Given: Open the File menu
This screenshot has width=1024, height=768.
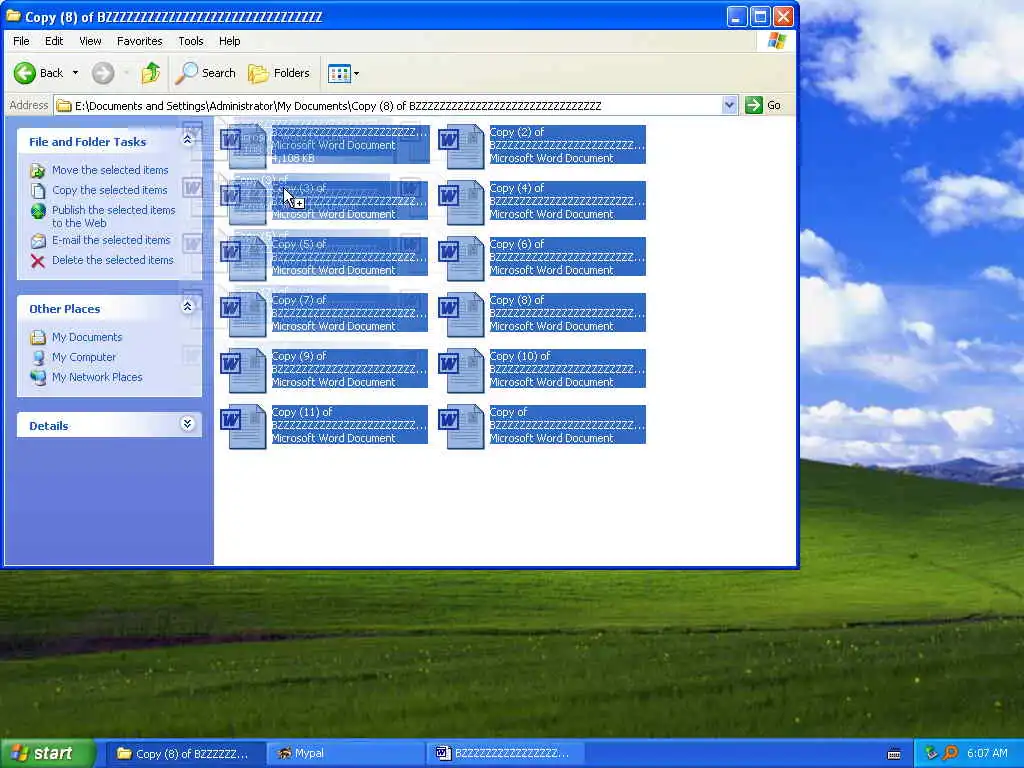Looking at the screenshot, I should point(21,41).
